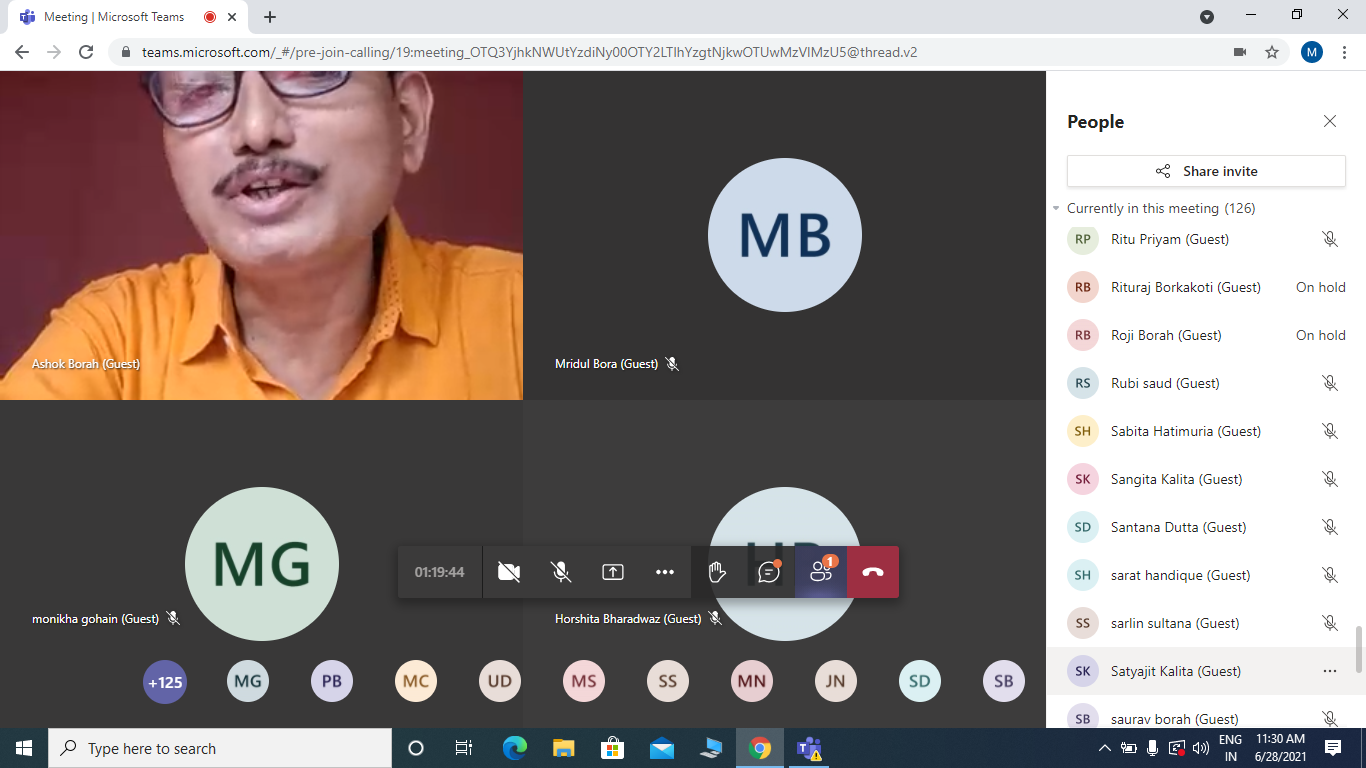Show the meeting chat conversation
The height and width of the screenshot is (768, 1366).
(769, 572)
